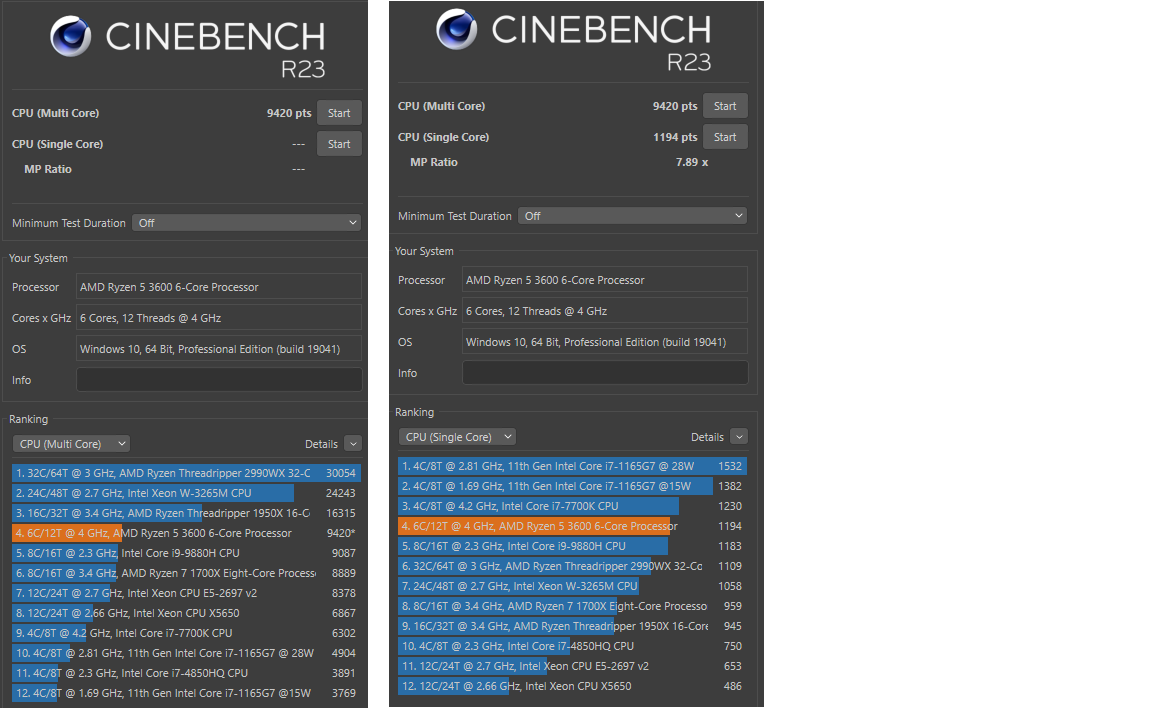Viewport: 1152px width, 708px height.
Task: Select Core i9-9880H row scoring 1183
Action: 572,546
